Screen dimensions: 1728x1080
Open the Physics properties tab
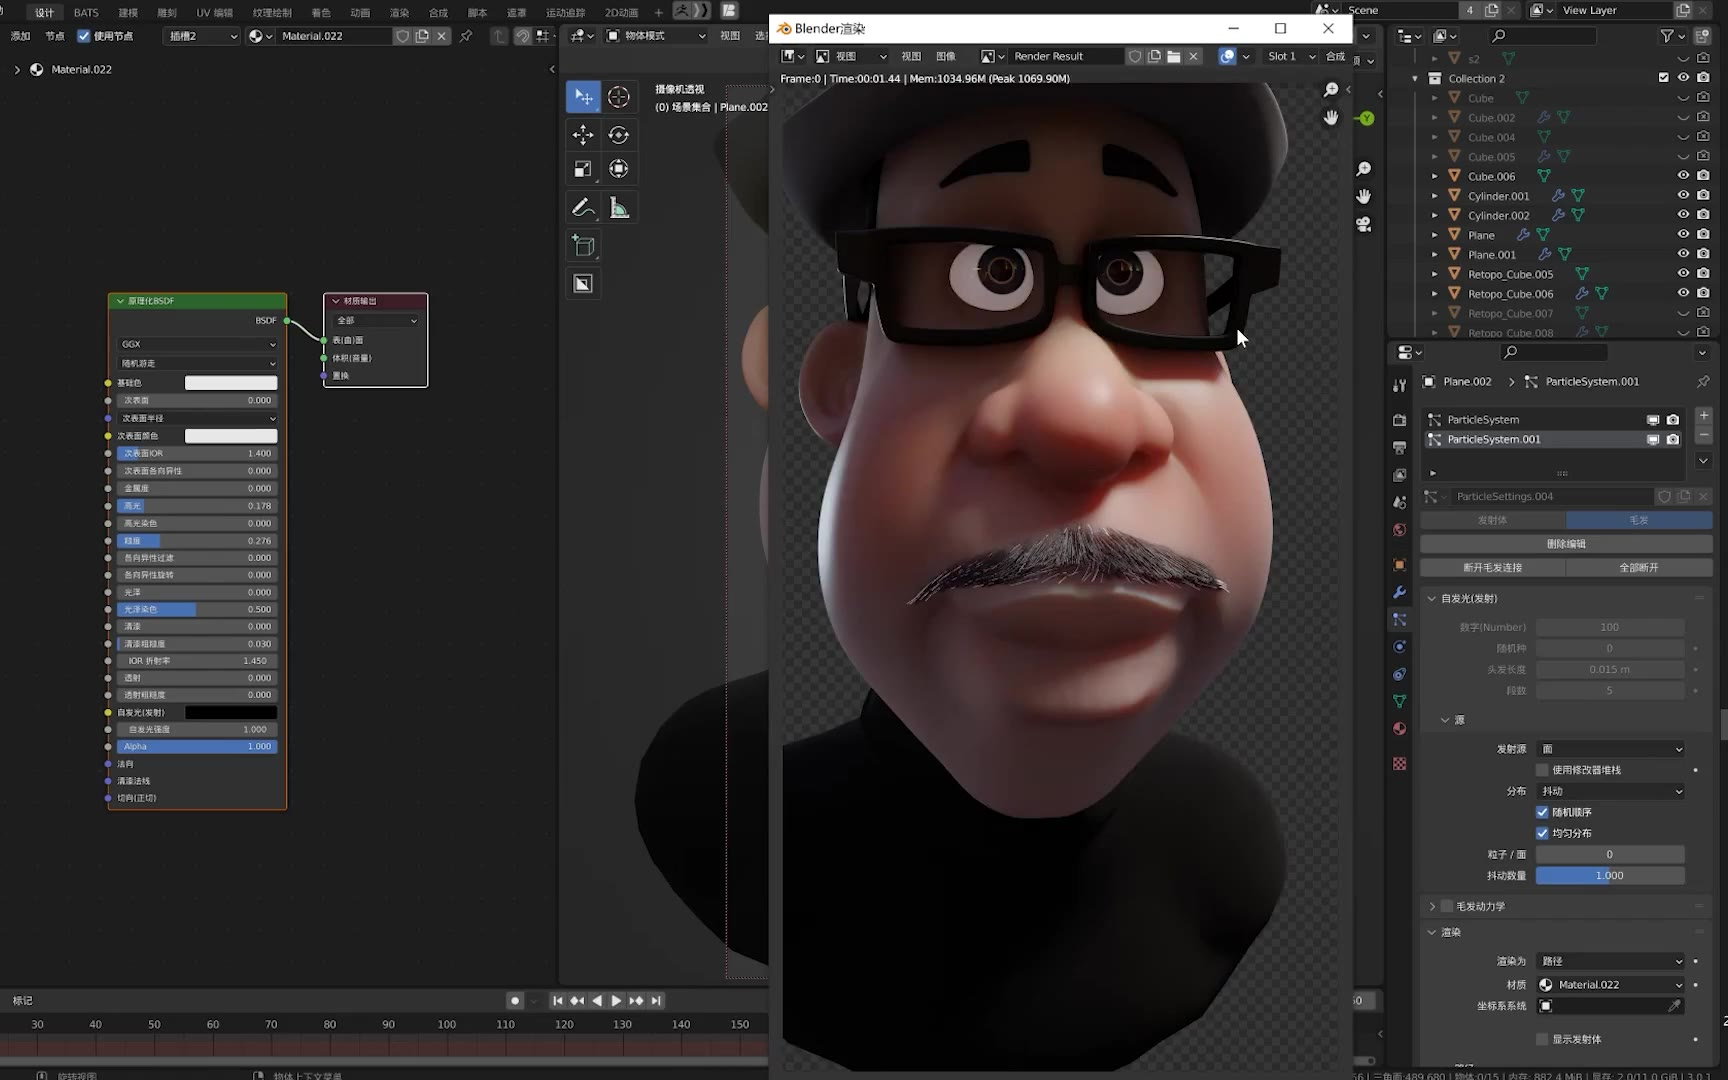pyautogui.click(x=1399, y=647)
